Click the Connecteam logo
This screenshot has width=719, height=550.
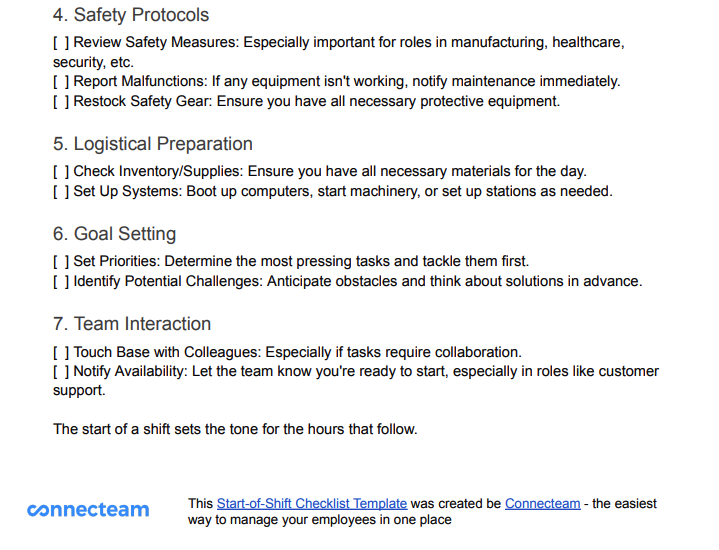coord(88,510)
